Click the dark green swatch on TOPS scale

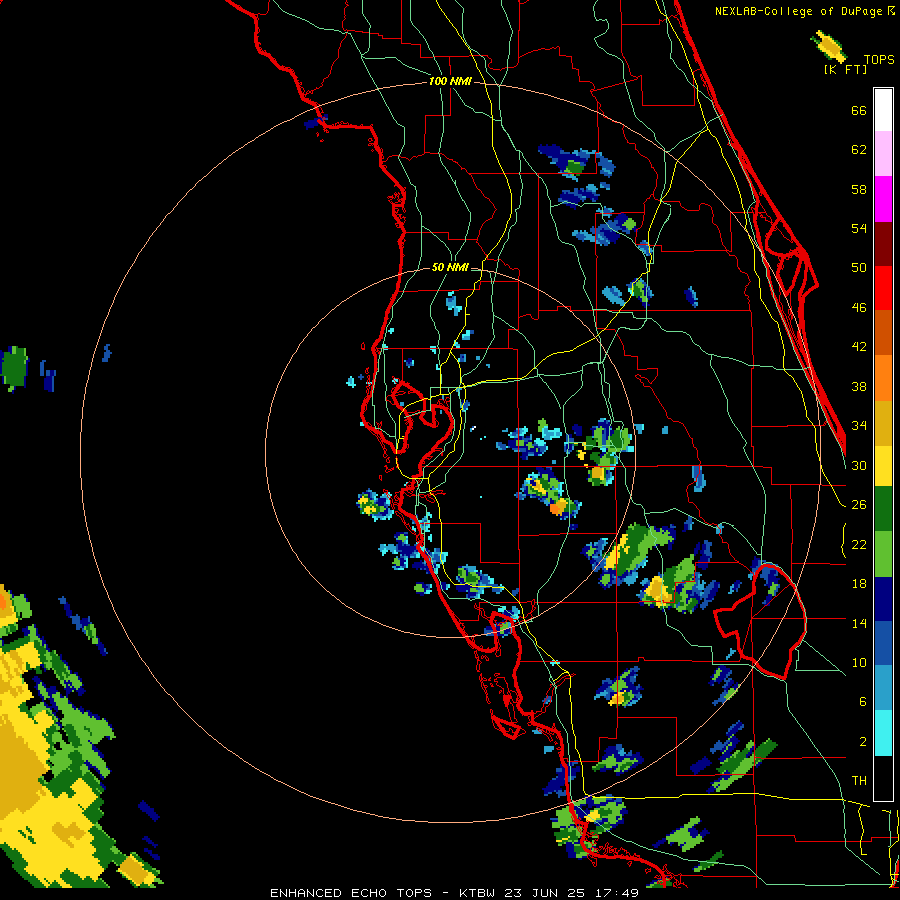(883, 509)
